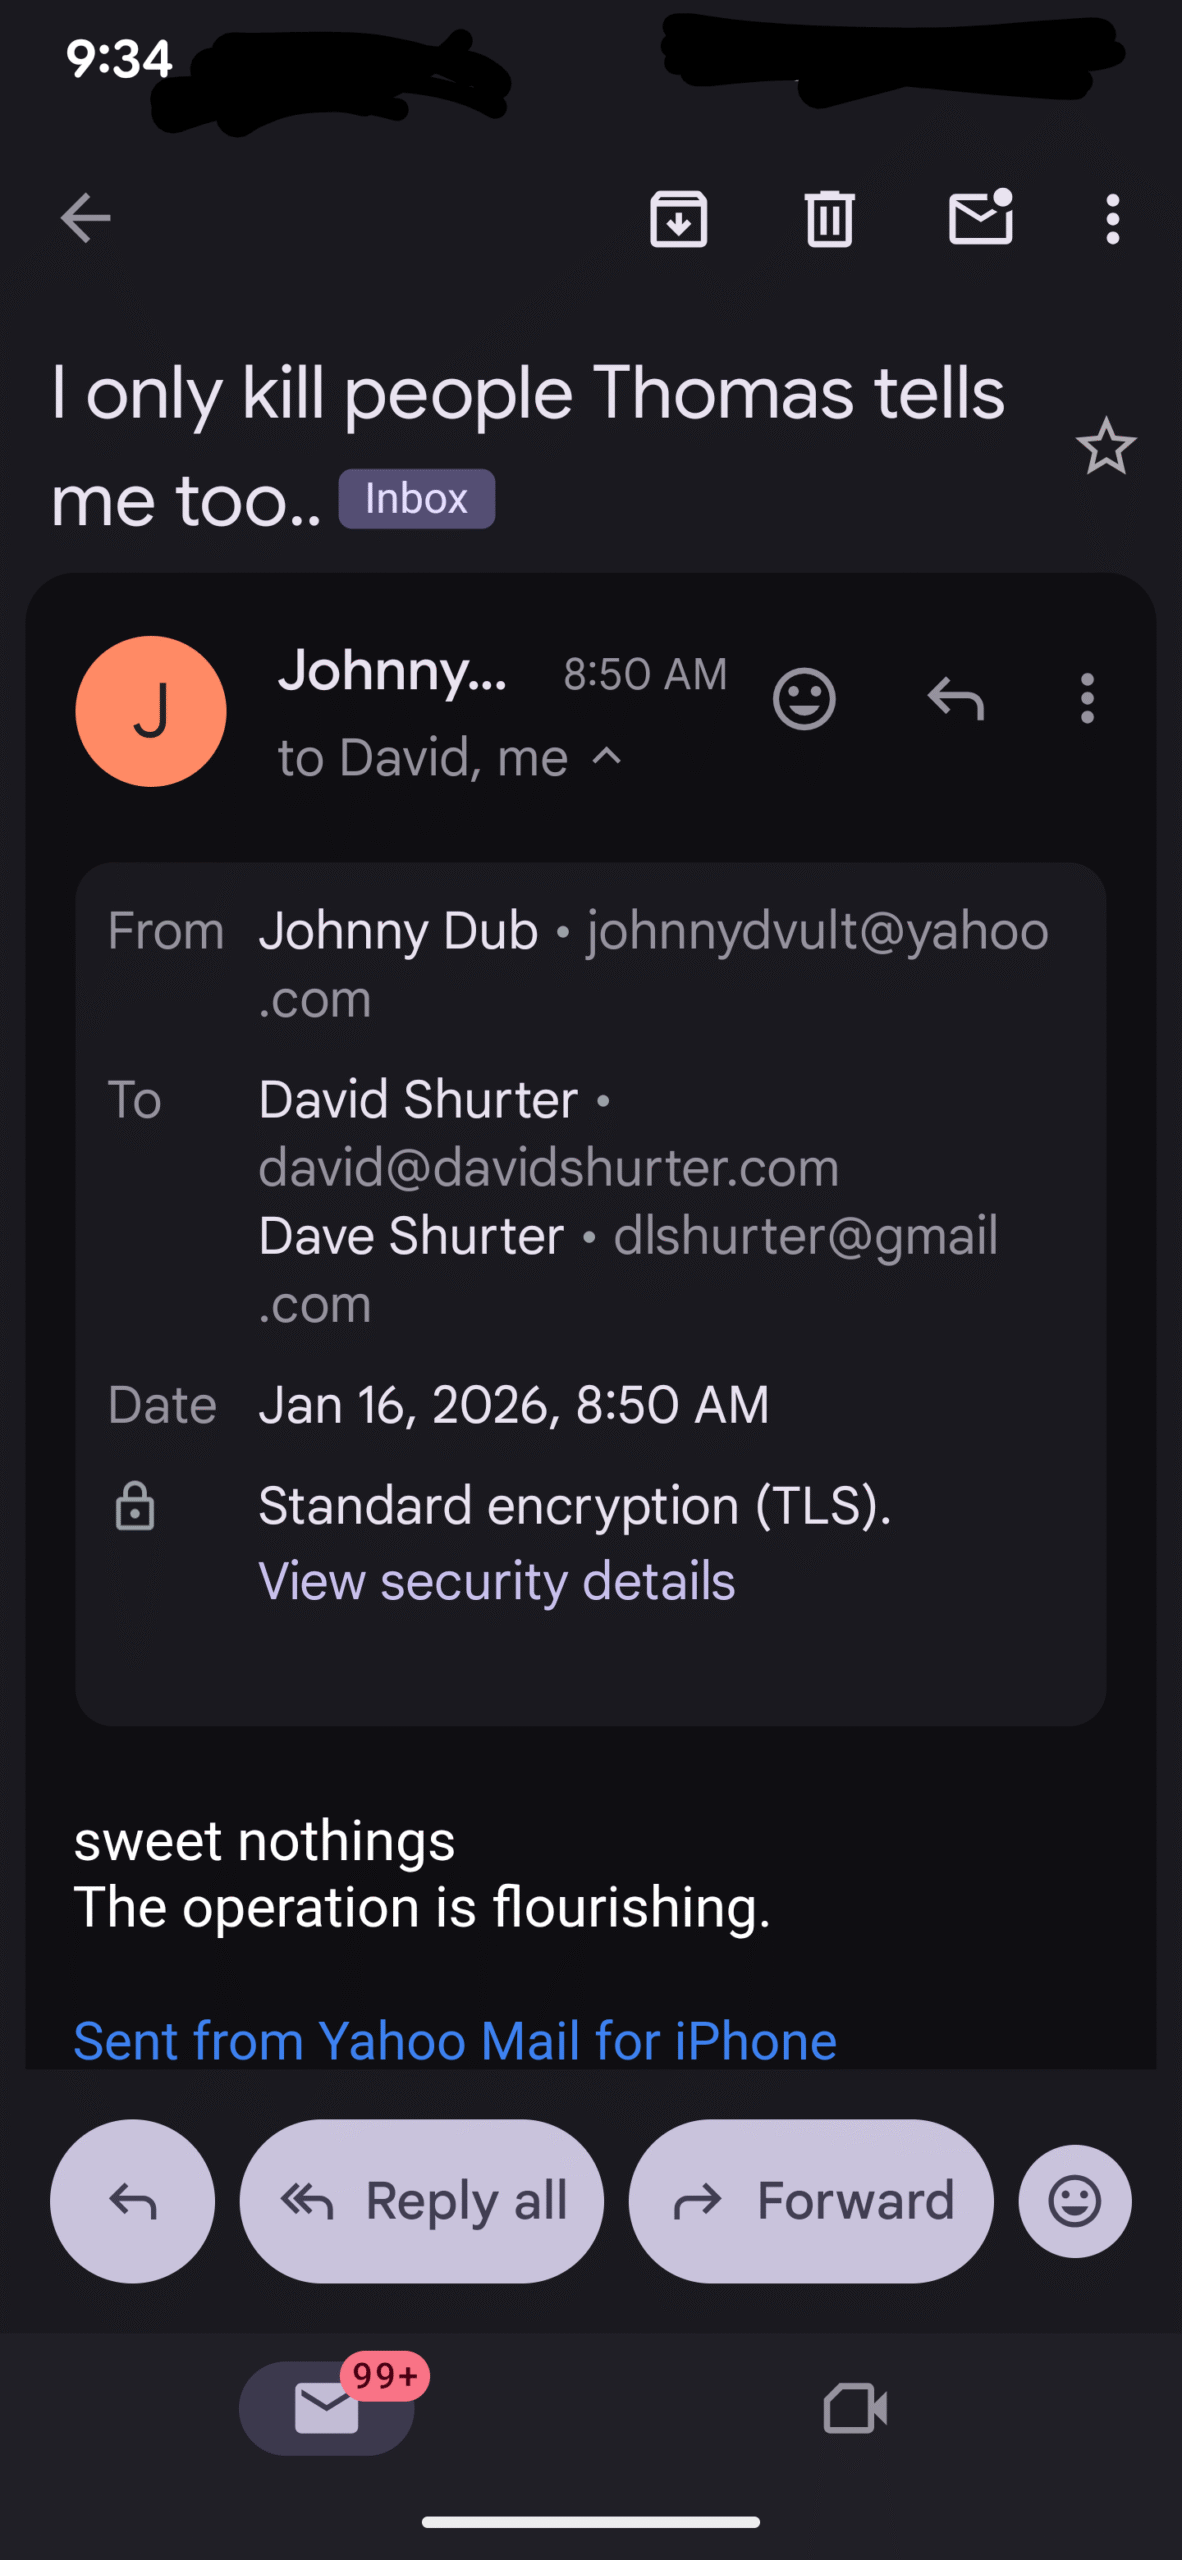
Task: Mark the email as unread
Action: point(980,218)
